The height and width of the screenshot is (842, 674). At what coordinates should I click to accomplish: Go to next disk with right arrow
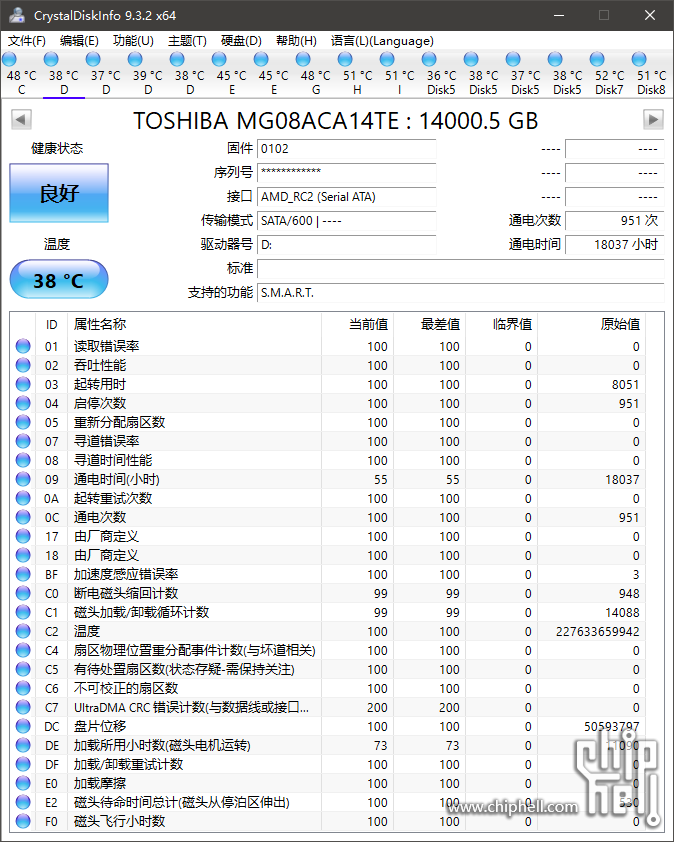point(653,119)
